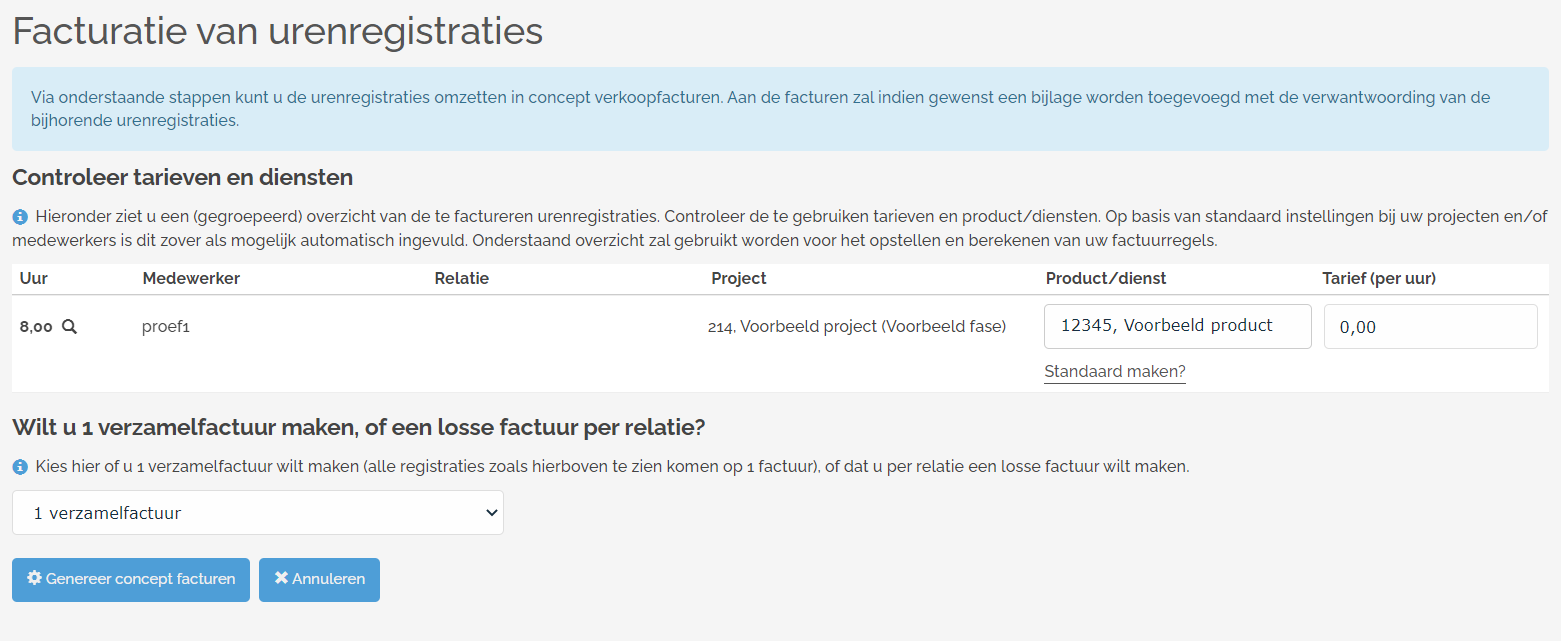This screenshot has width=1561, height=641.
Task: Click the magnifier icon next to 8,00
Action: point(69,326)
